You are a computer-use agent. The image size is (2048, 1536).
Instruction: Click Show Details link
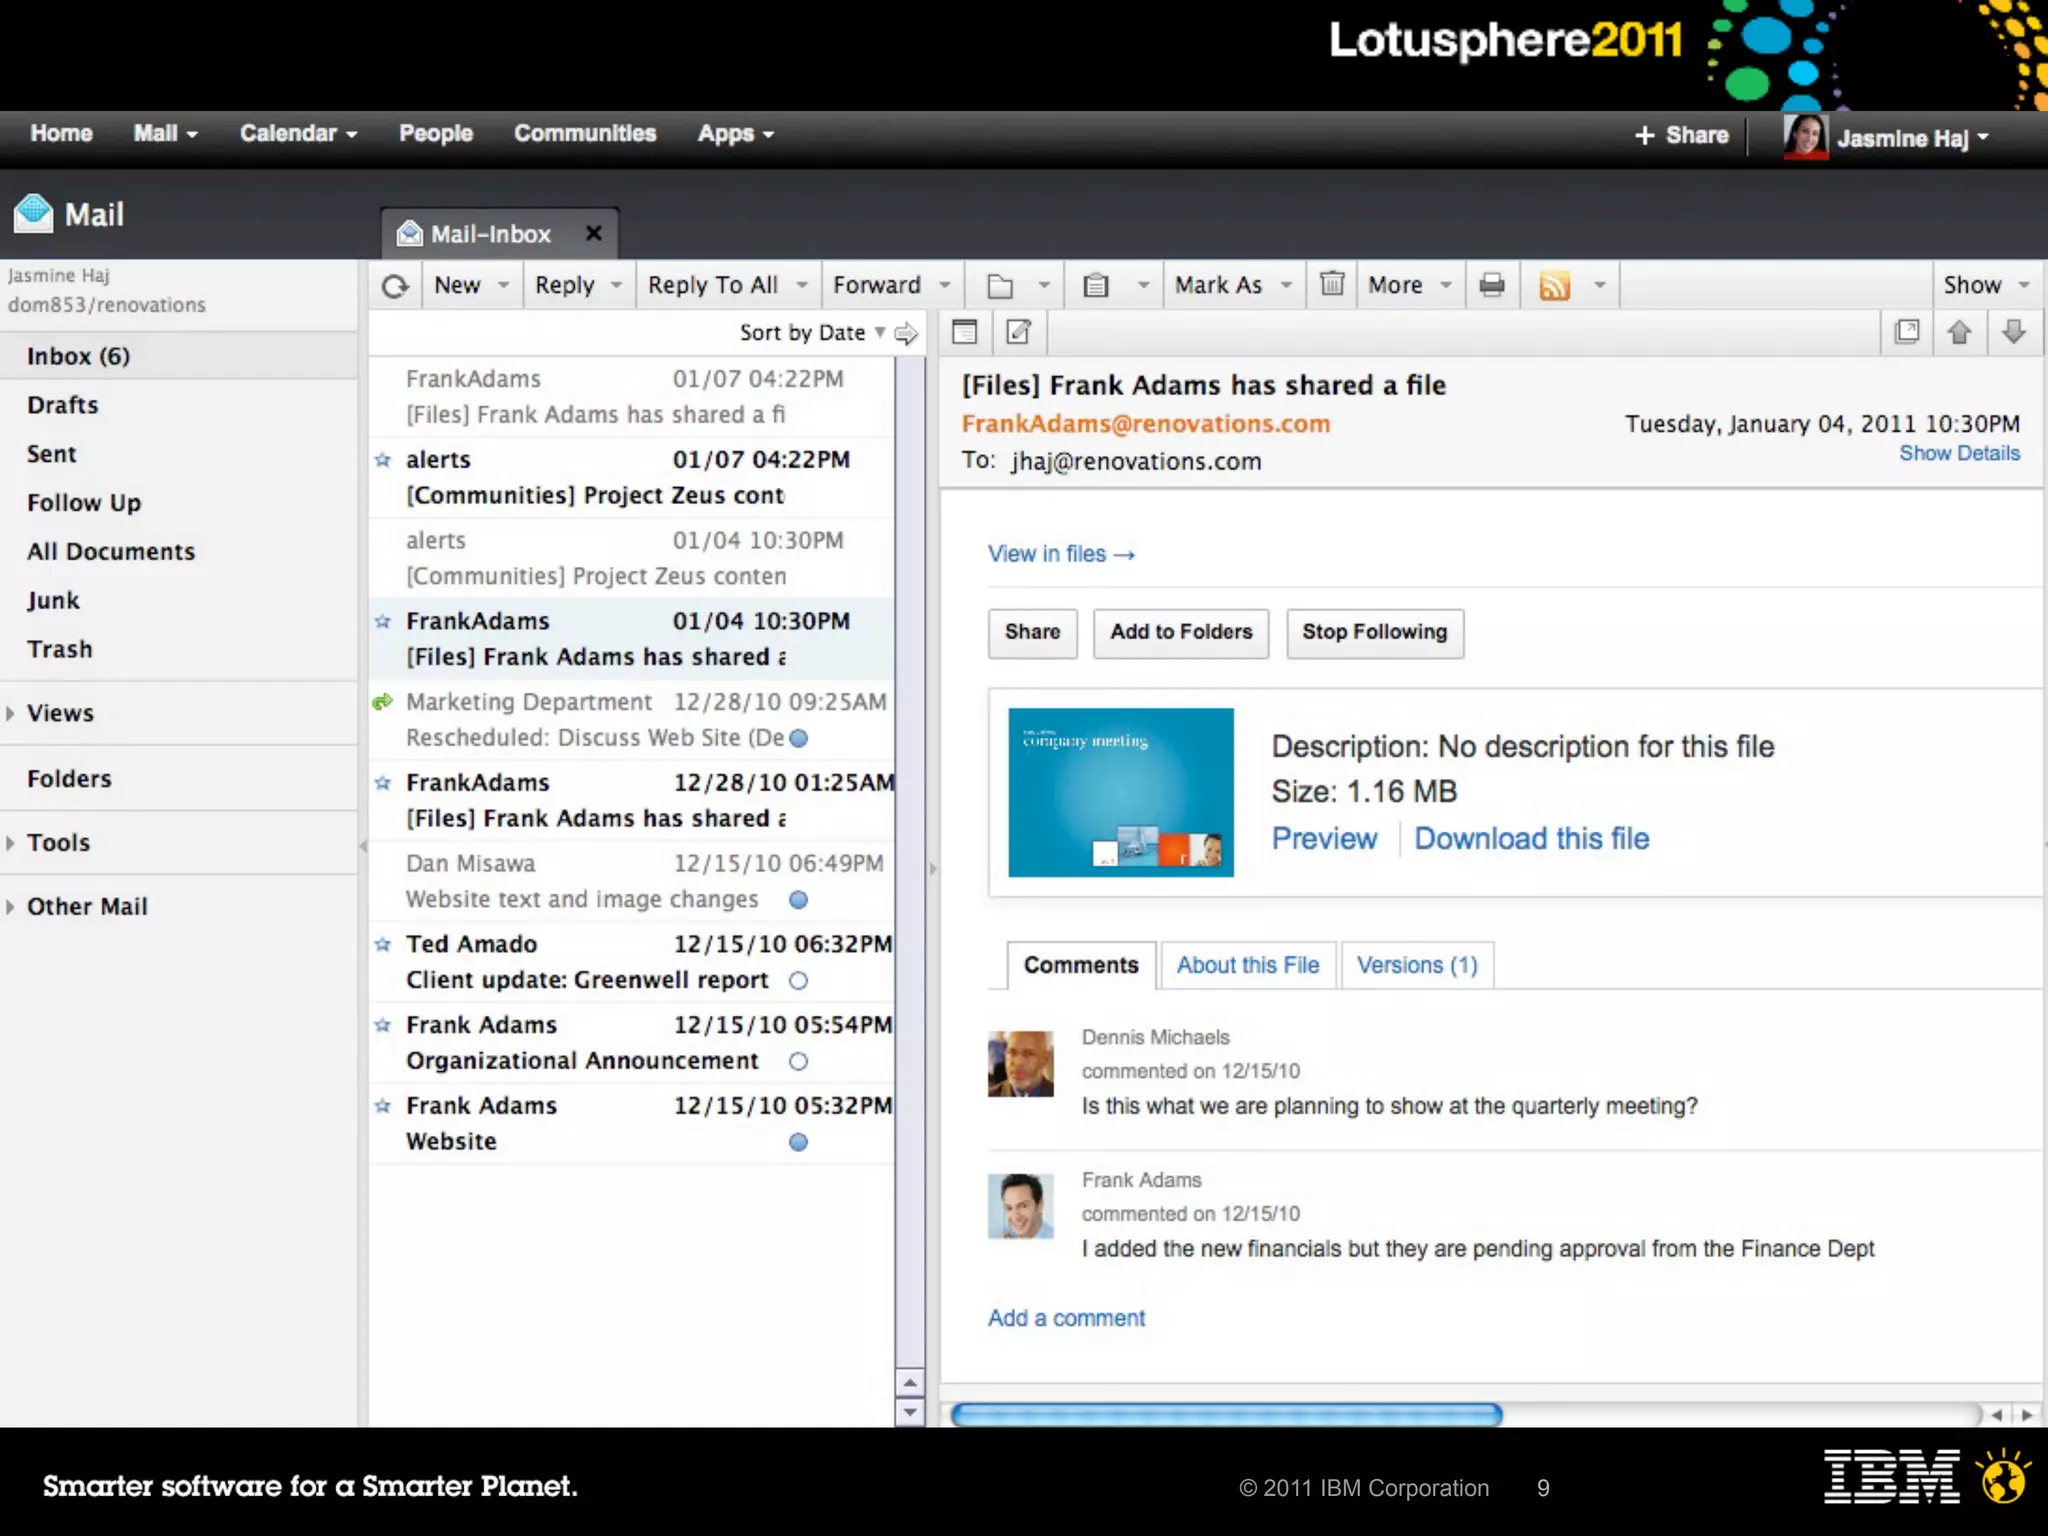(x=1959, y=453)
